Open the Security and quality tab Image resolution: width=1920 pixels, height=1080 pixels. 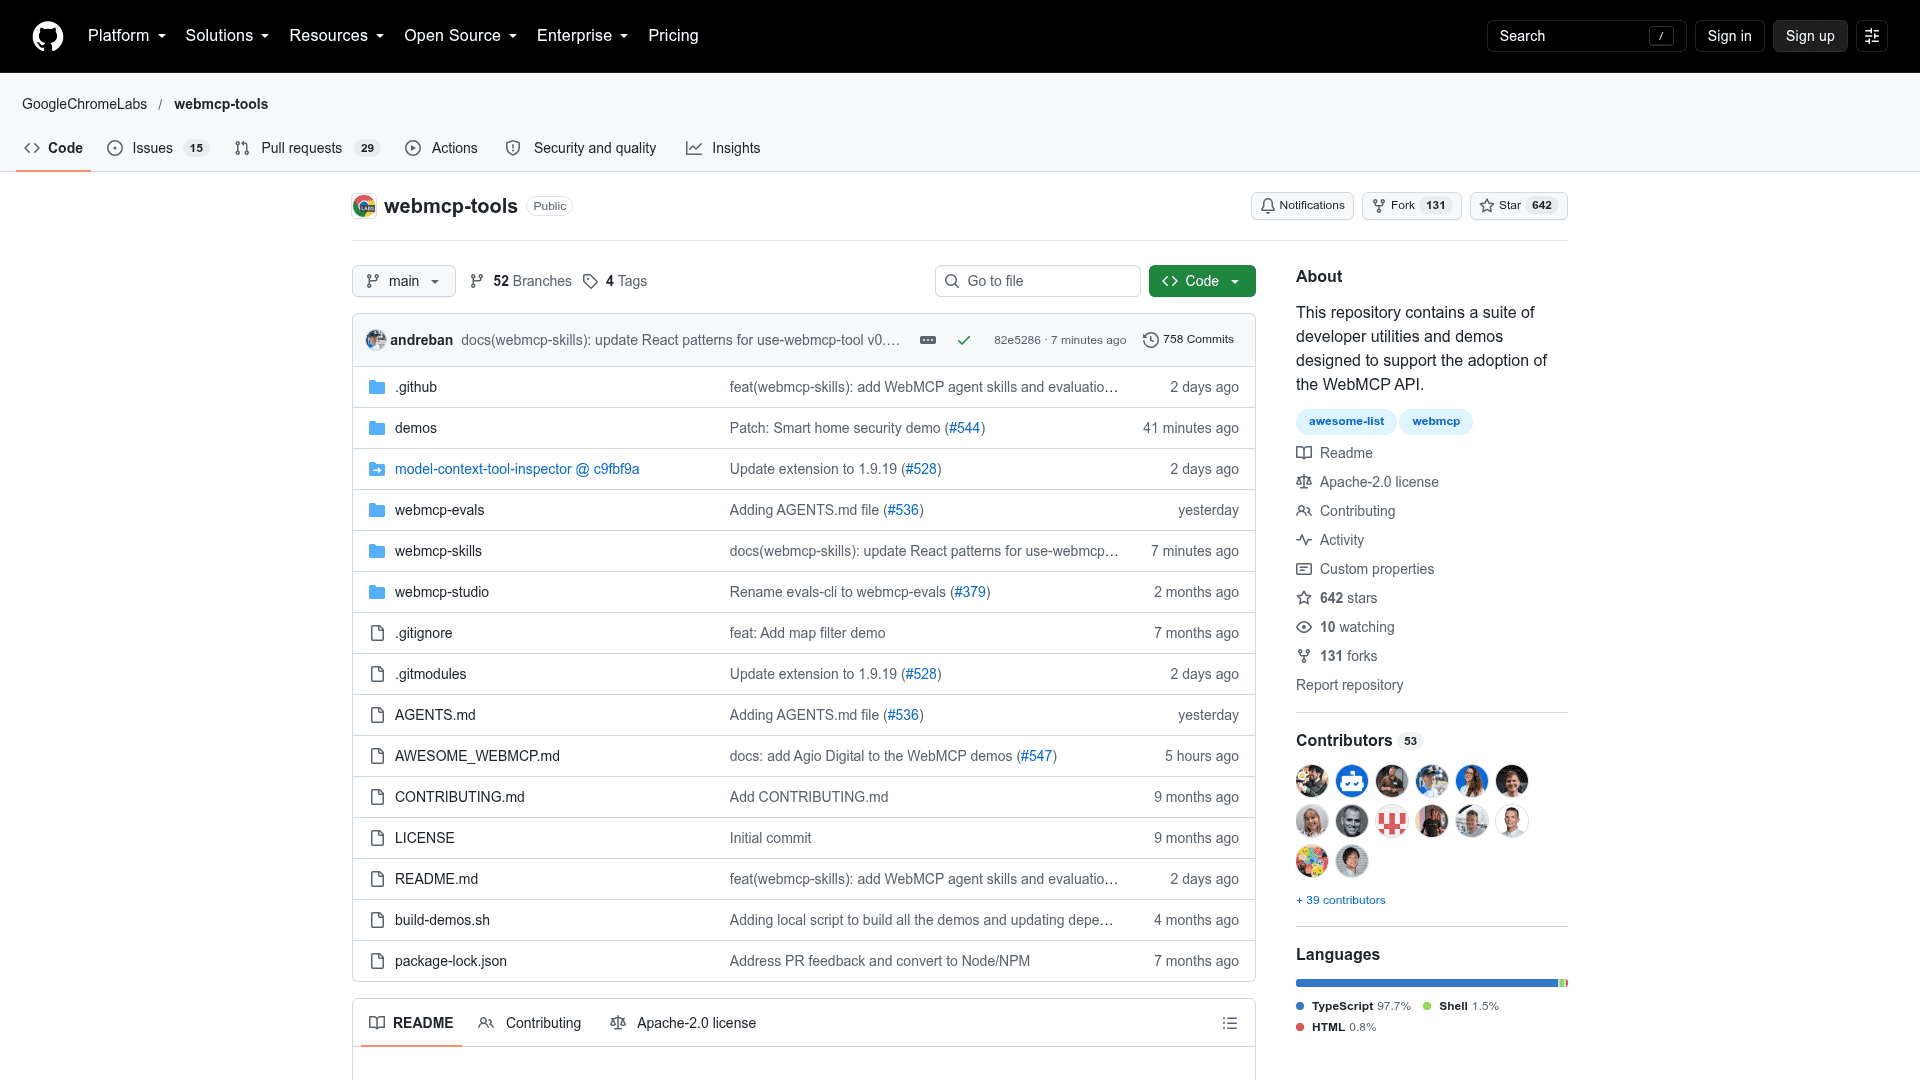click(x=581, y=148)
